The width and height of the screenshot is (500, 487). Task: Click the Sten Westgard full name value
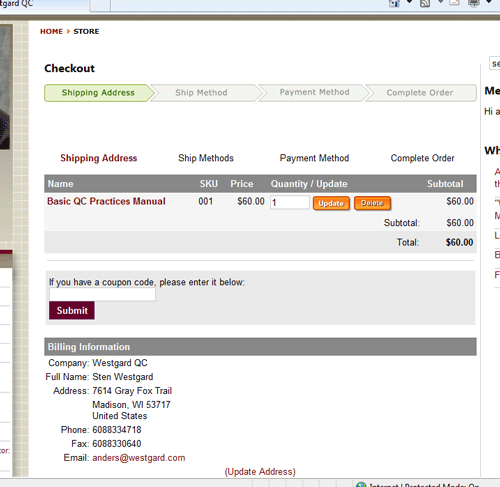pos(123,377)
